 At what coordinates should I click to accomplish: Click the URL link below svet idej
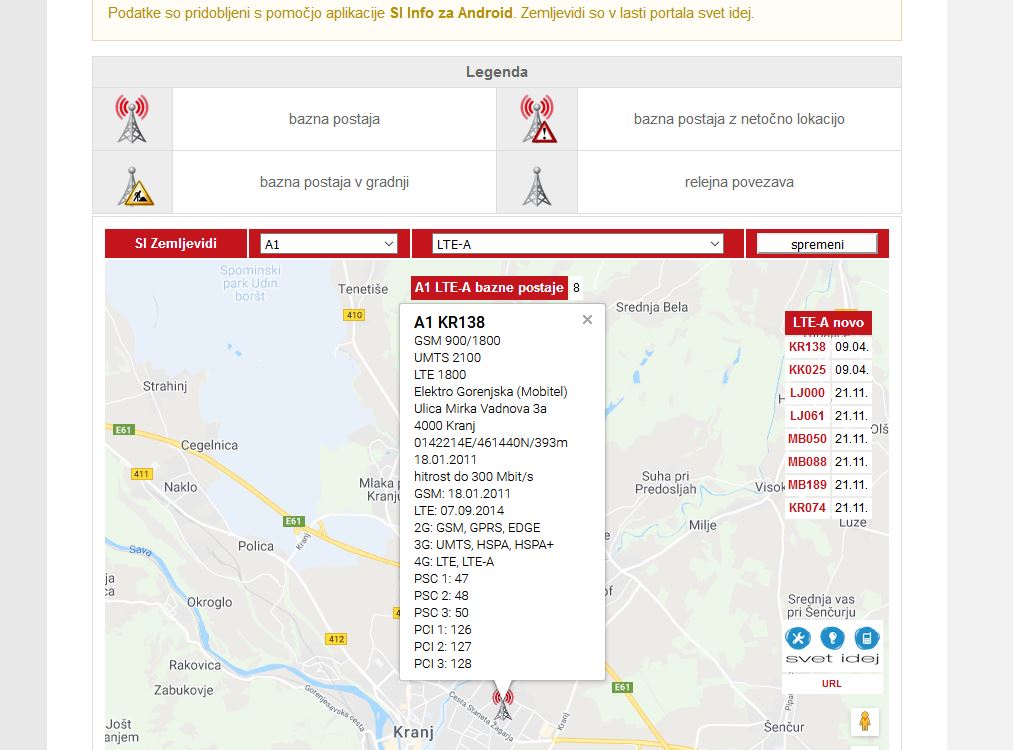click(831, 683)
